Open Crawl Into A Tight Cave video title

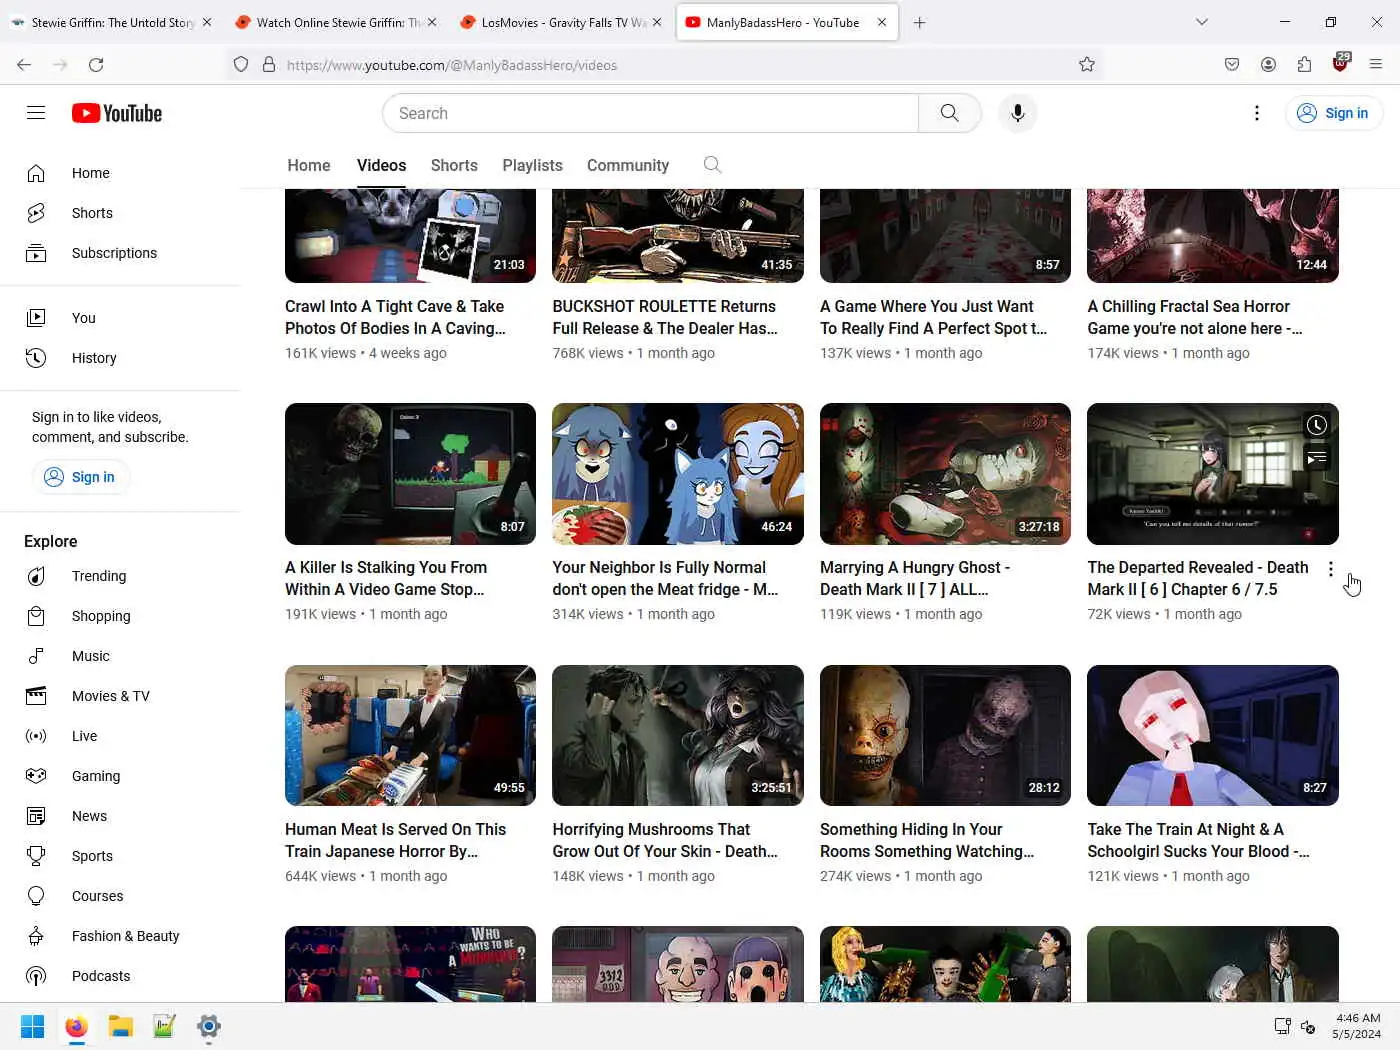click(396, 317)
